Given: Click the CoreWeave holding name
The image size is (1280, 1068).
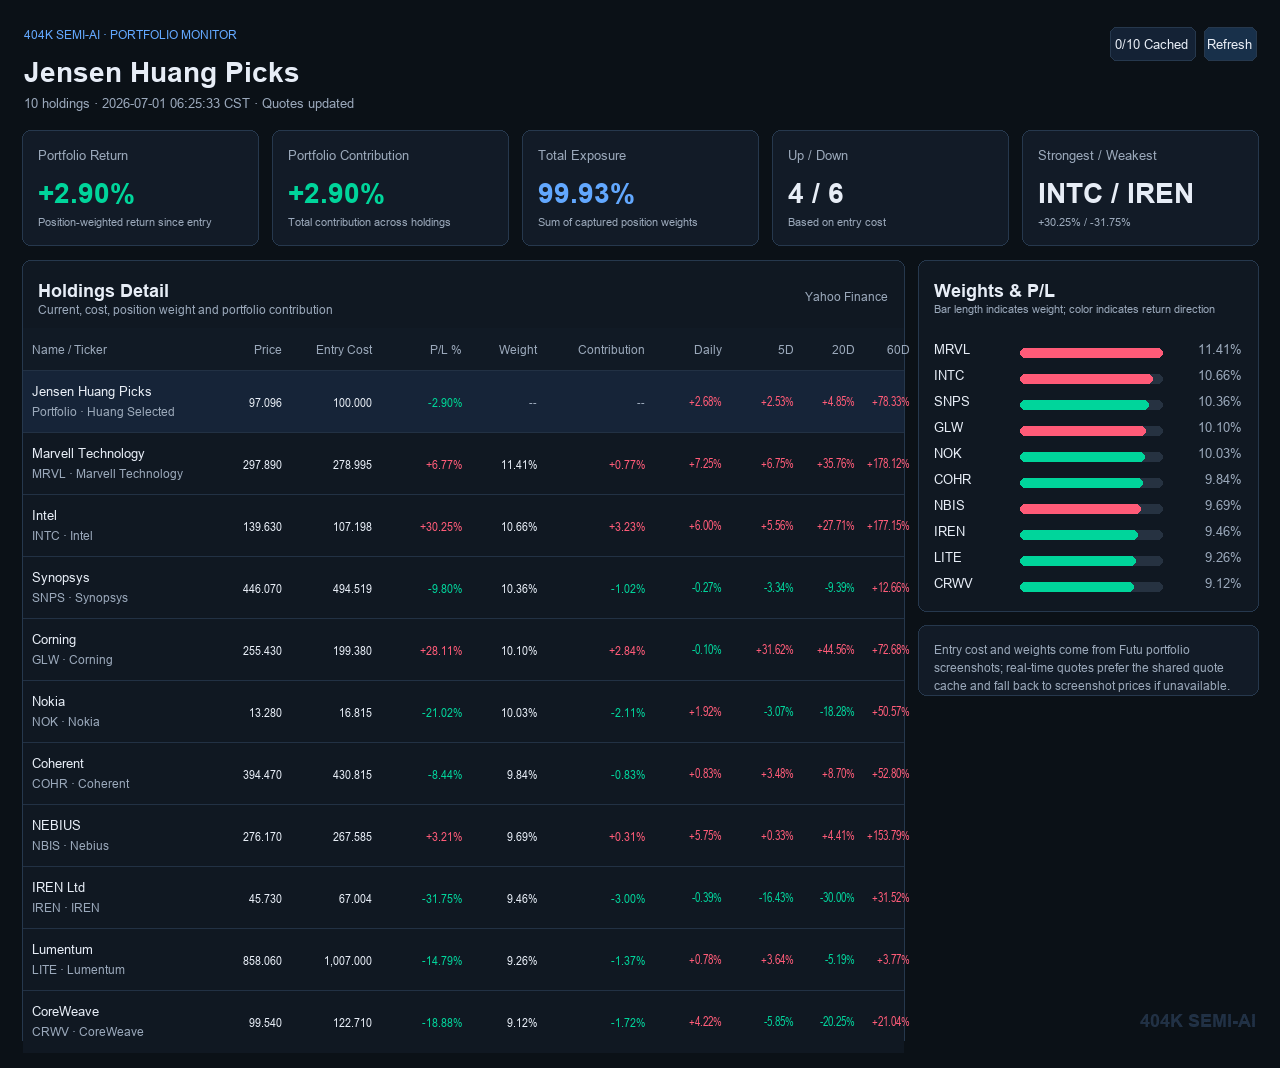Looking at the screenshot, I should point(65,1012).
